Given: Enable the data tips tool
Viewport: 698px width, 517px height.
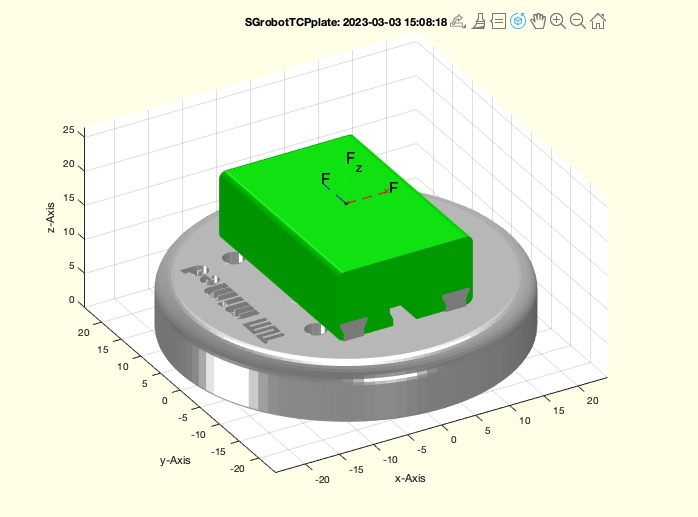Looking at the screenshot, I should click(x=498, y=20).
